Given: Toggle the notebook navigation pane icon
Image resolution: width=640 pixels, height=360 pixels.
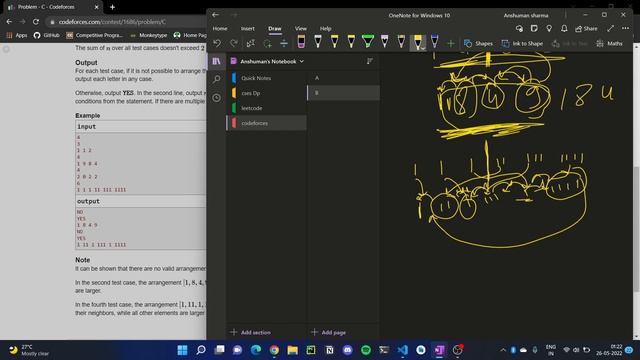Looking at the screenshot, I should click(x=216, y=61).
